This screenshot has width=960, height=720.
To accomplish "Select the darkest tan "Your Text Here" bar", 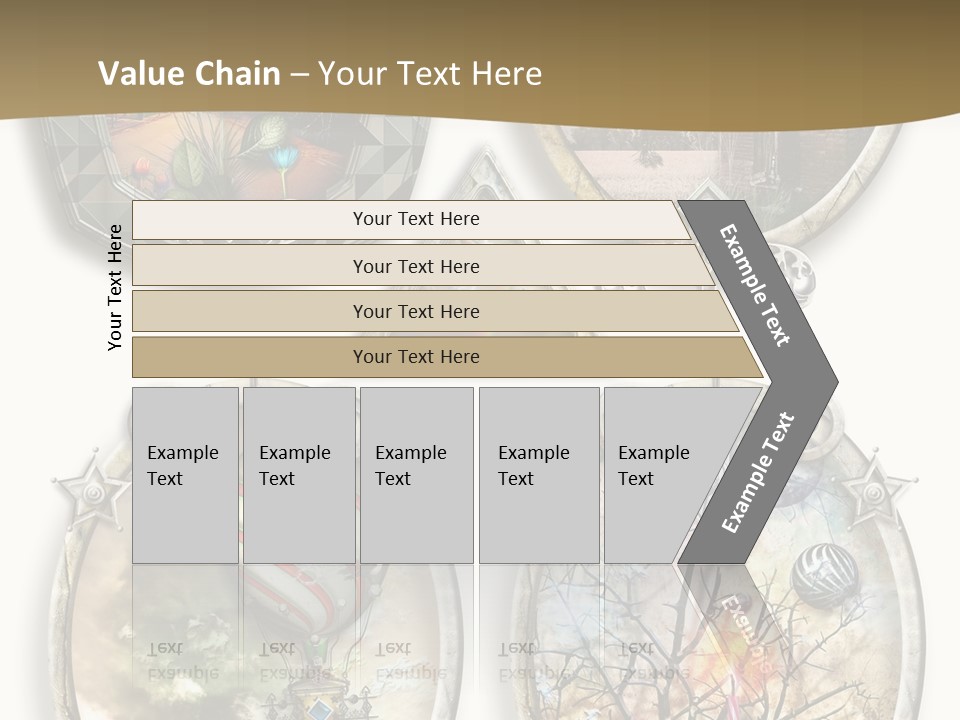I will click(415, 357).
